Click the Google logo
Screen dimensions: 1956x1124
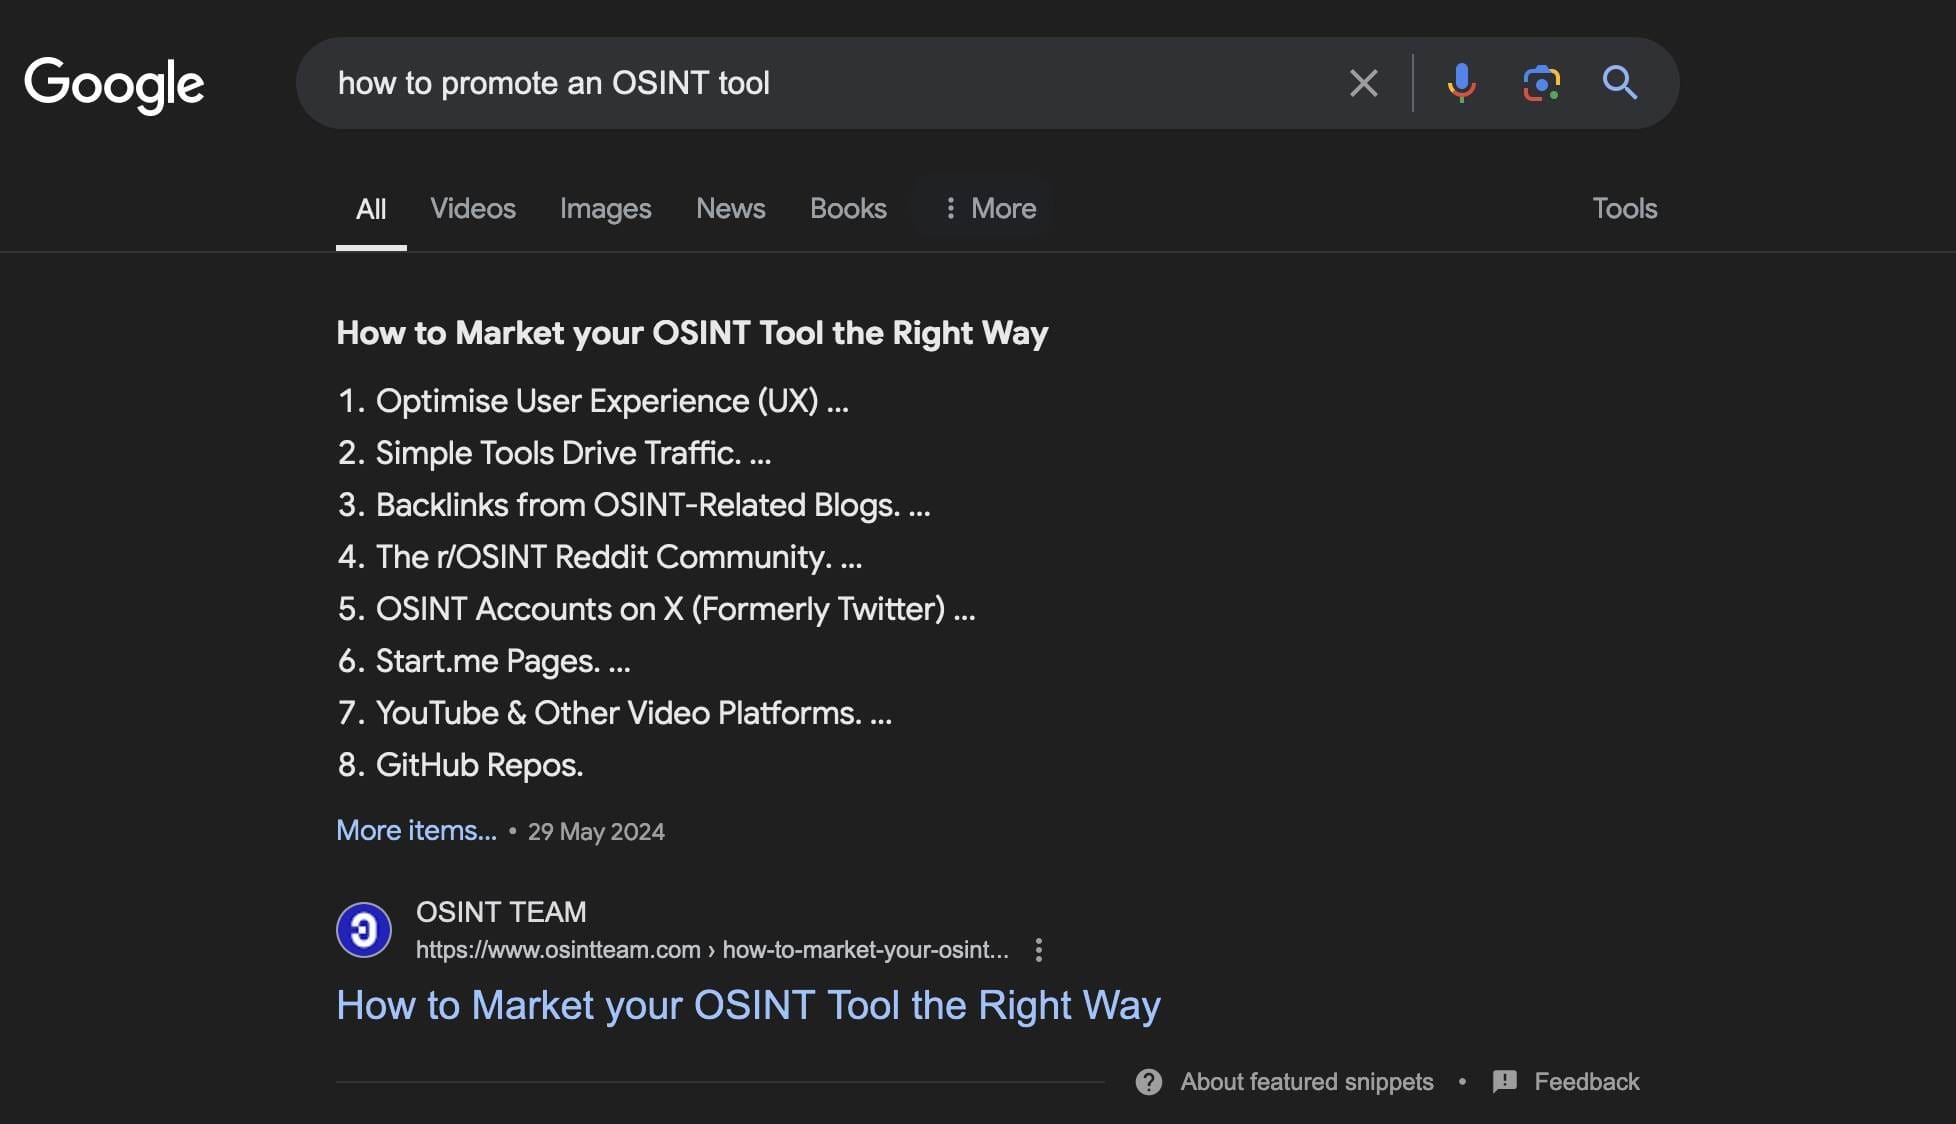(x=114, y=84)
